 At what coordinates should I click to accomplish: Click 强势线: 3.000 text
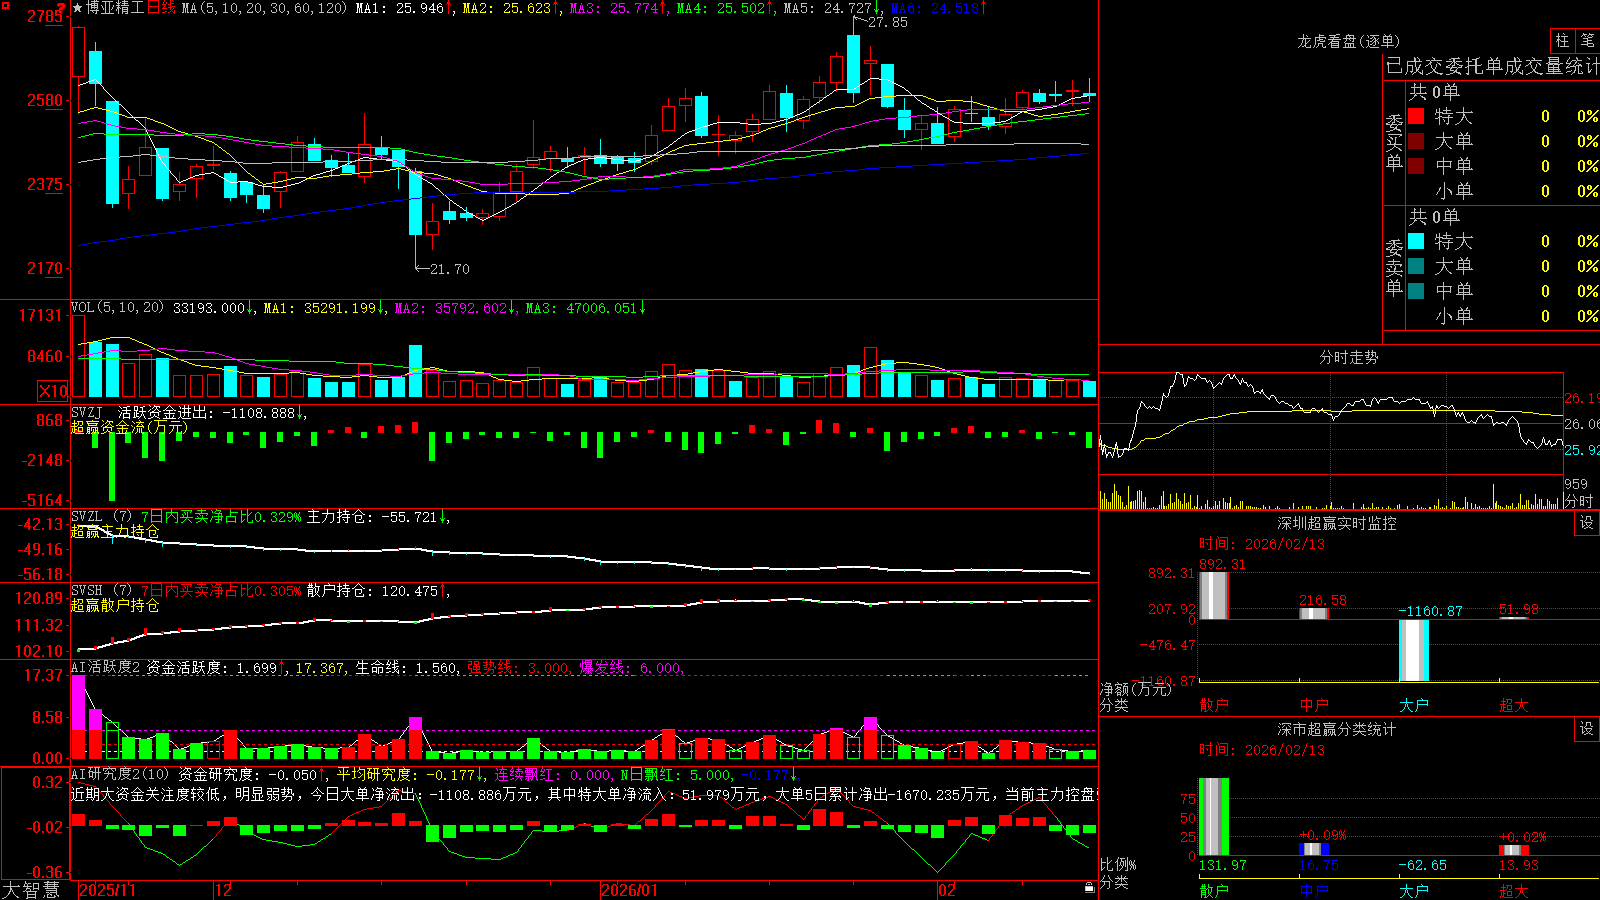(519, 668)
